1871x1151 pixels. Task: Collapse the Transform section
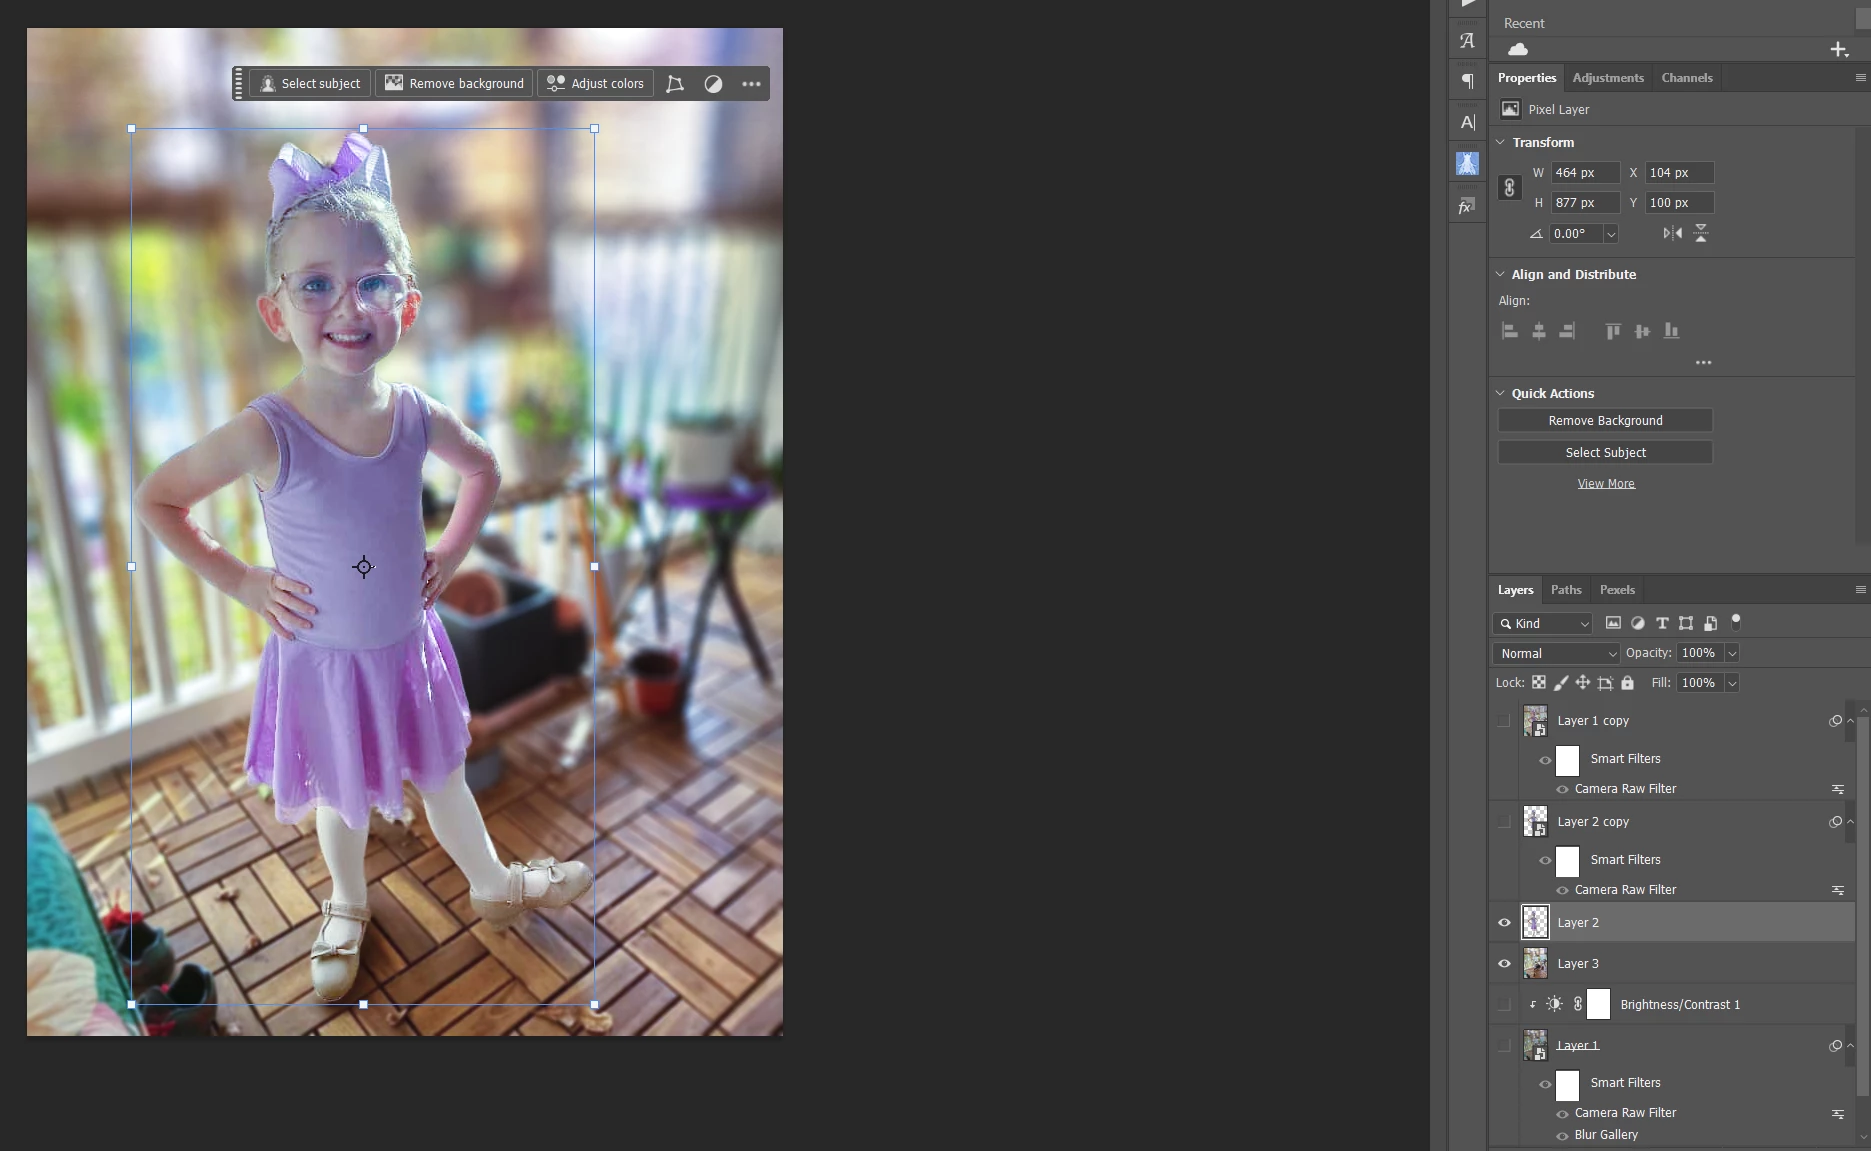click(x=1500, y=142)
